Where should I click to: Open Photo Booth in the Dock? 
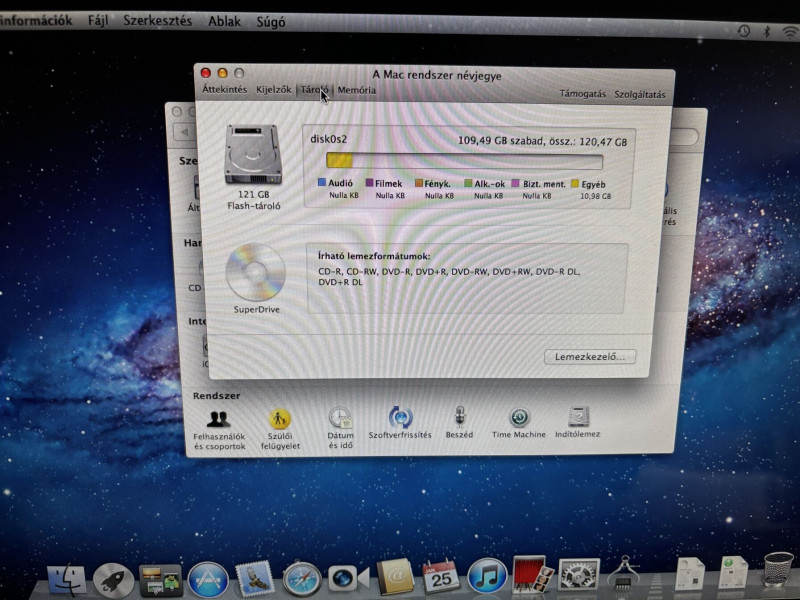(x=533, y=574)
